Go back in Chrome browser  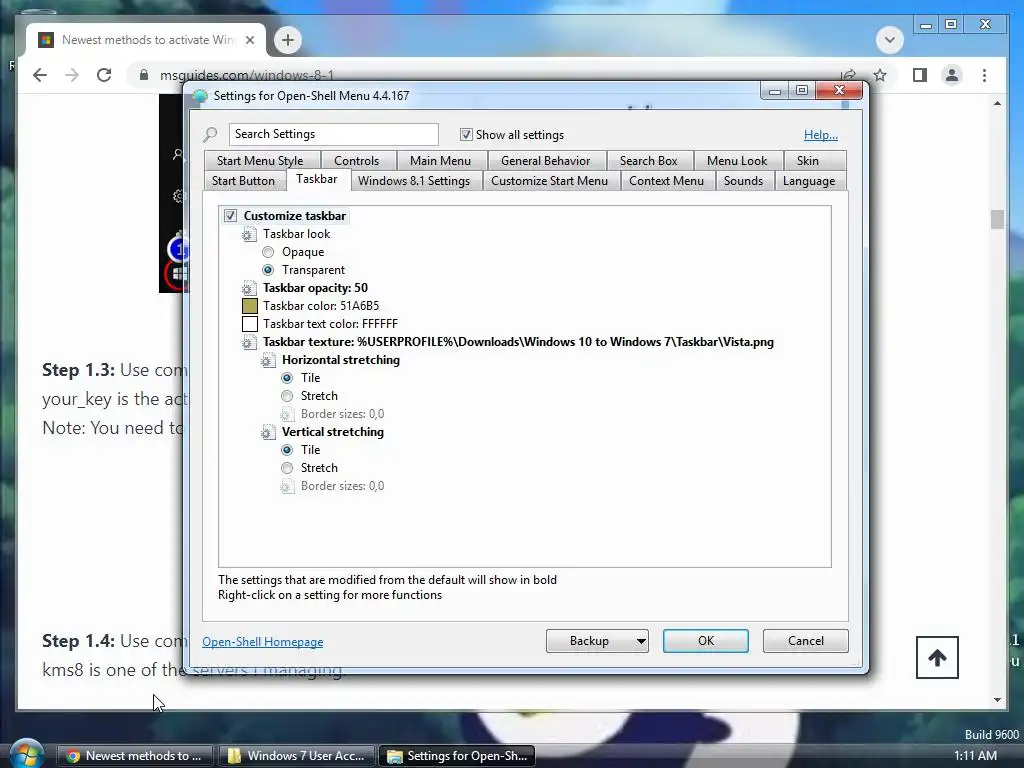(40, 75)
